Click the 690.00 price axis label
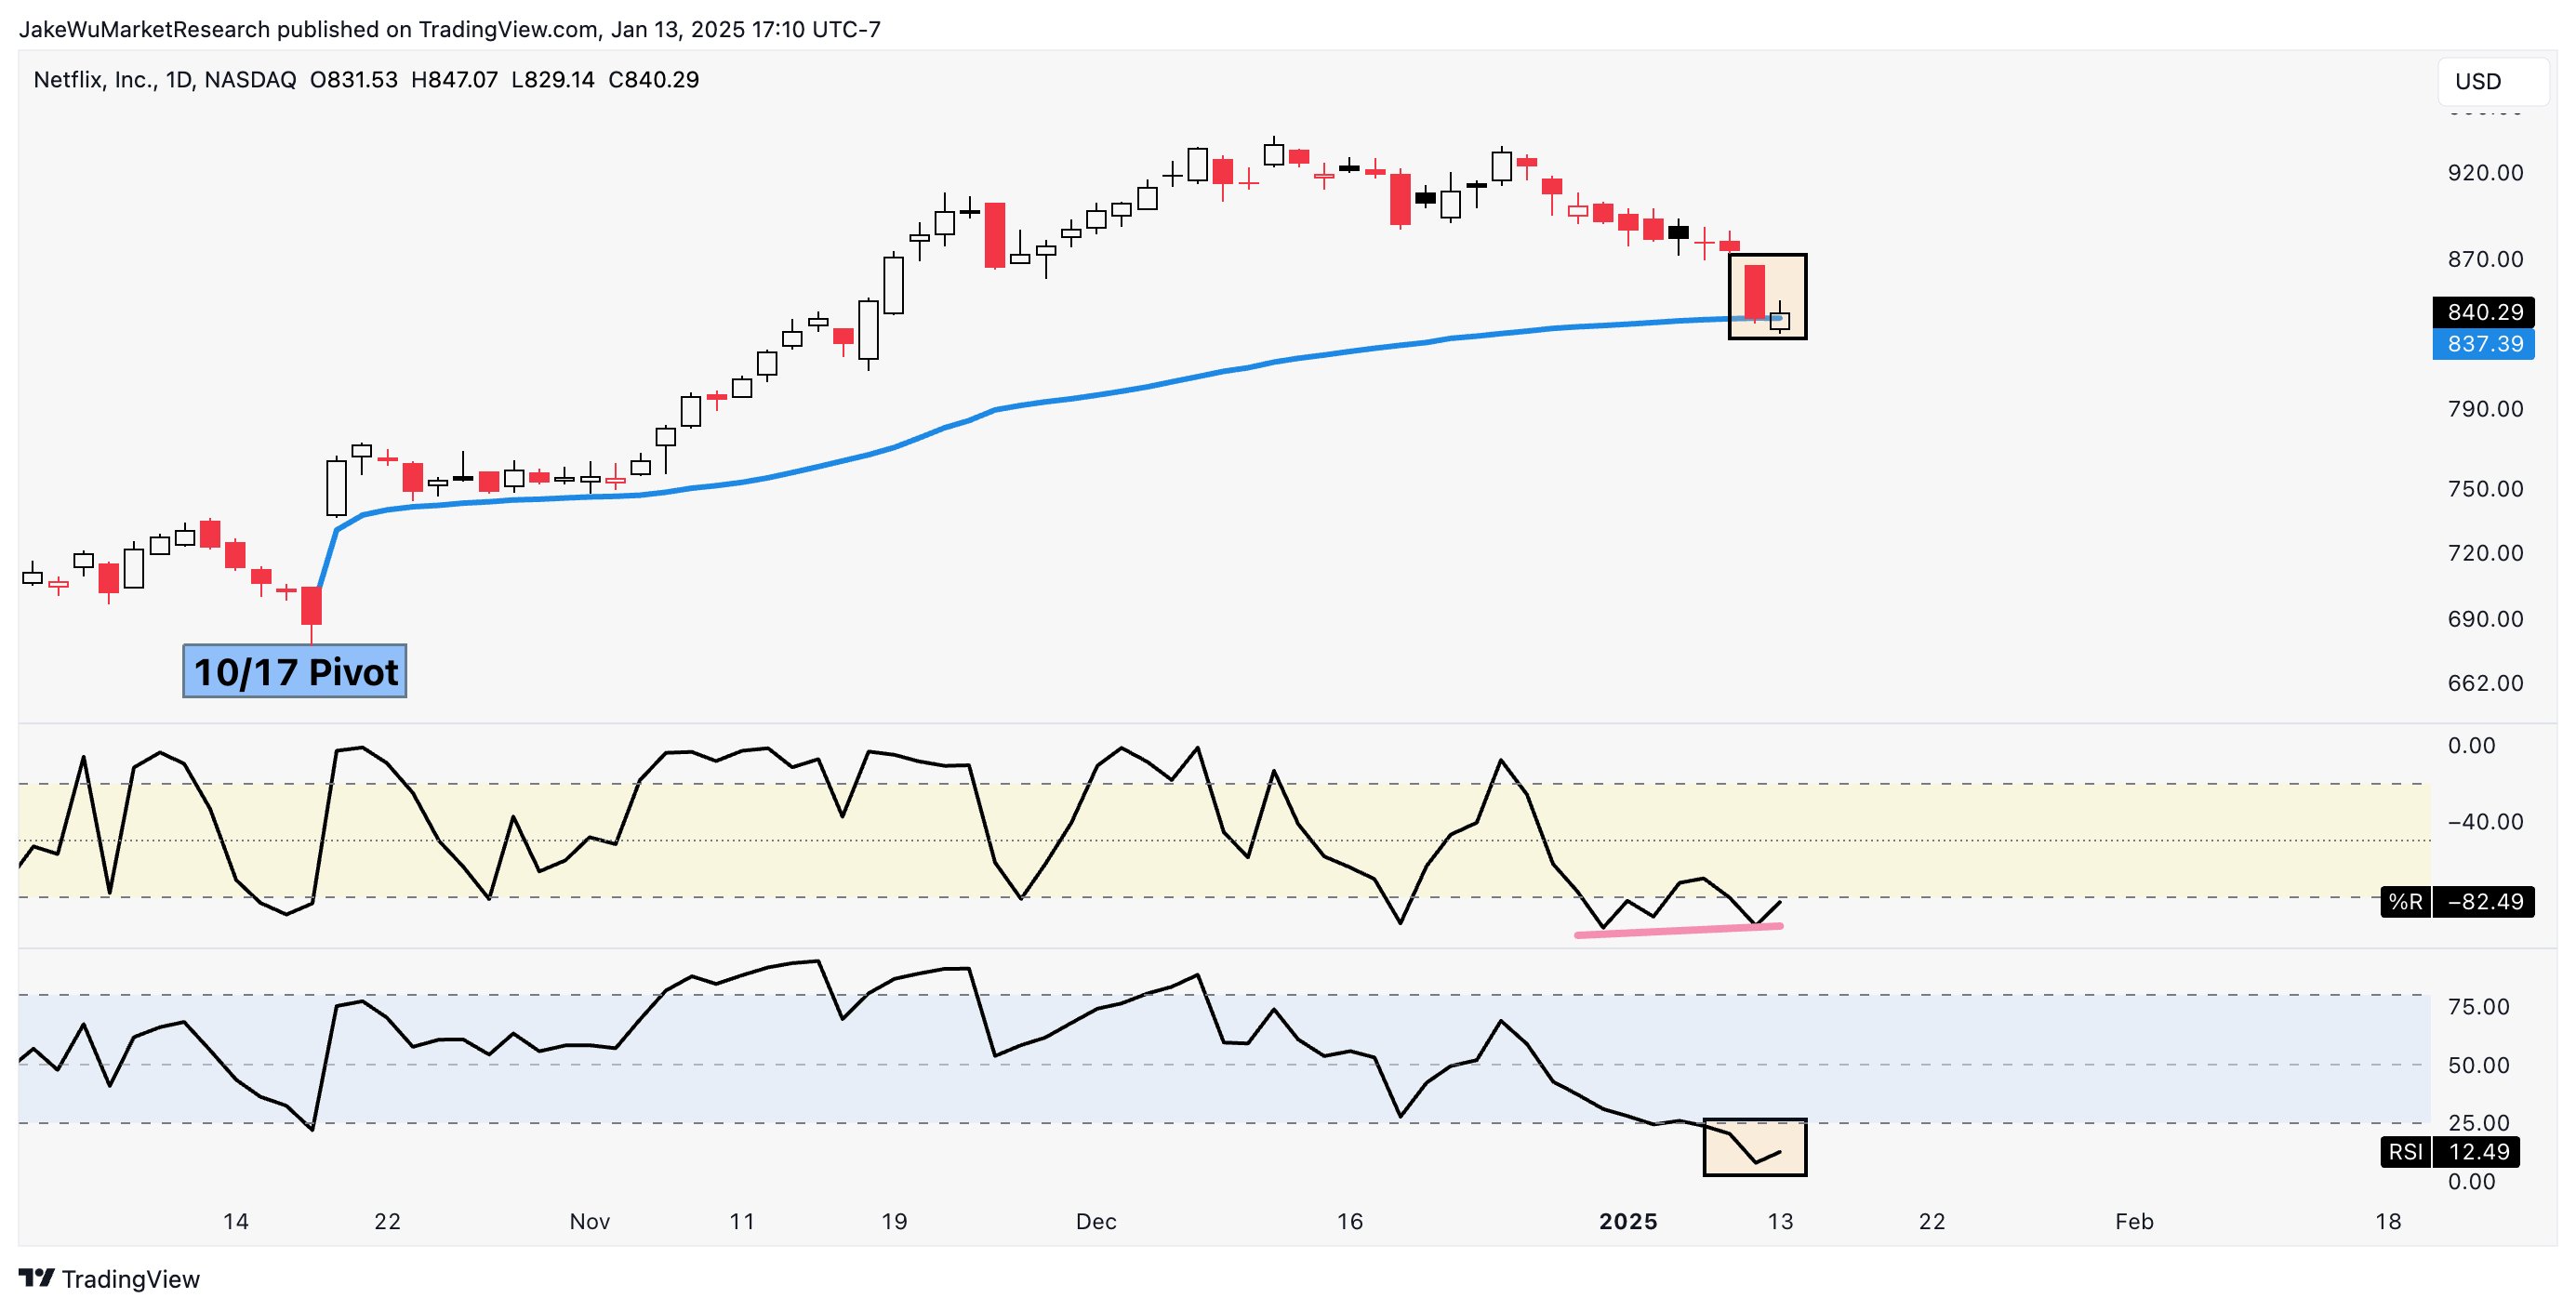The height and width of the screenshot is (1311, 2576). click(x=2486, y=619)
